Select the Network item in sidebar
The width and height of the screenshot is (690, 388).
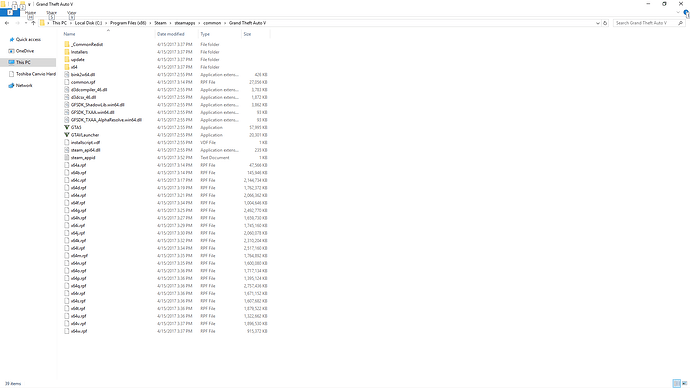point(24,85)
